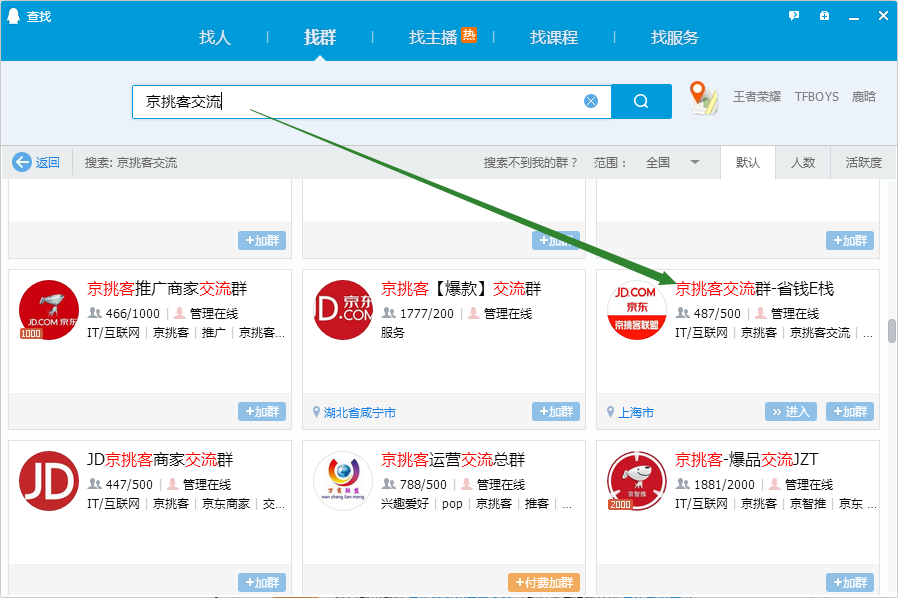Open the feedback speech bubble icon
The width and height of the screenshot is (898, 598).
tap(794, 15)
